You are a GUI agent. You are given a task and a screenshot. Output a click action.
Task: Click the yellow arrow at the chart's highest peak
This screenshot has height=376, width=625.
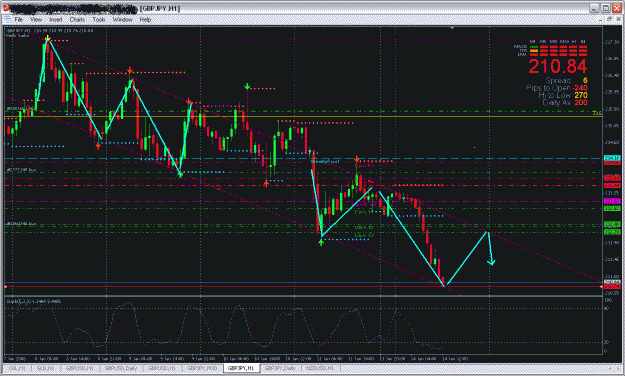click(x=47, y=38)
